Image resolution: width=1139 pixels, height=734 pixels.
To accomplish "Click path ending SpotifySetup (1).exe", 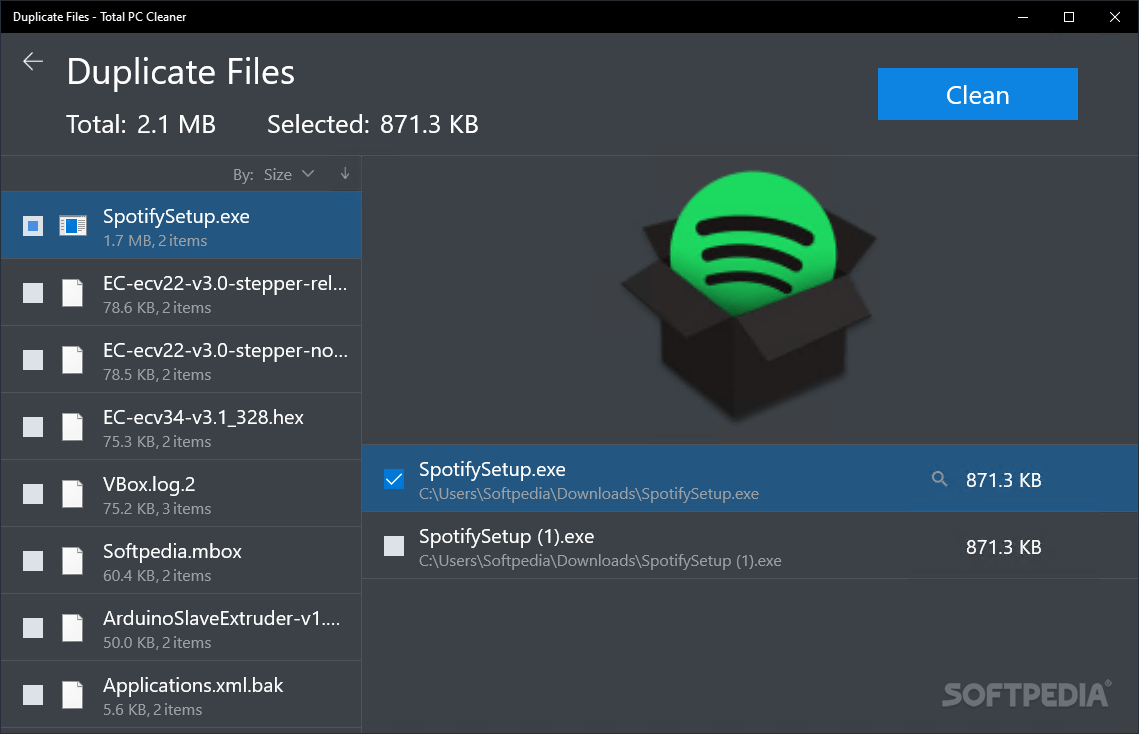I will tap(600, 561).
